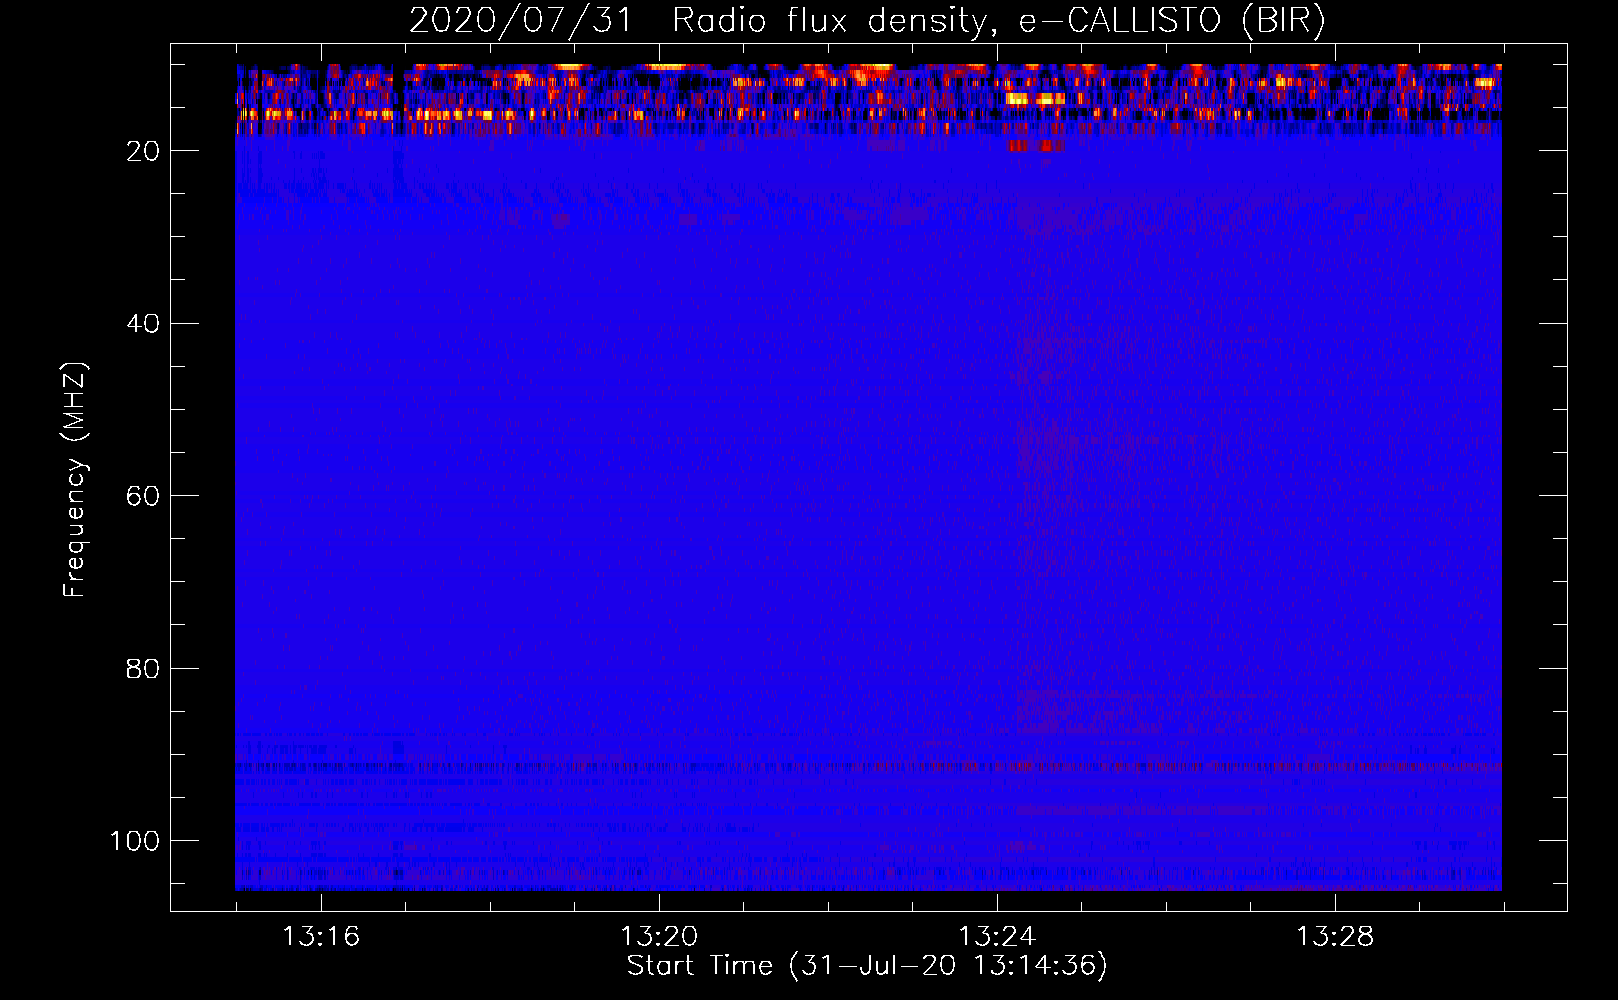
Task: Click the '13:24' time tick label
Action: [x=997, y=937]
